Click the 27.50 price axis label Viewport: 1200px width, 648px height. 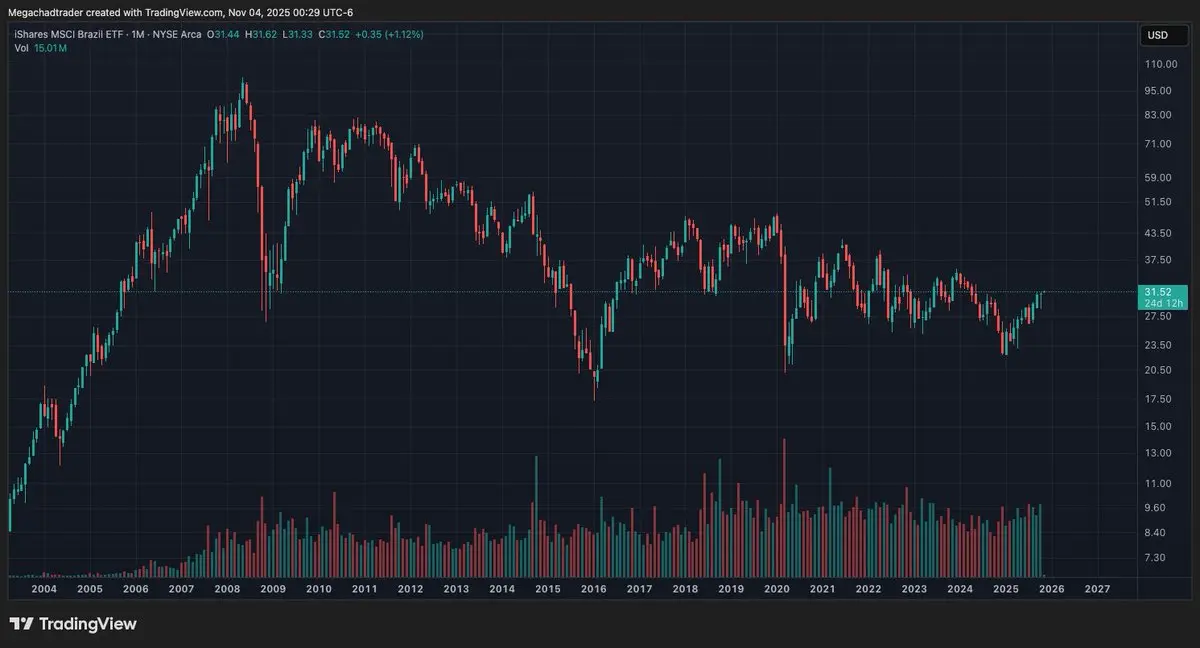click(1158, 316)
